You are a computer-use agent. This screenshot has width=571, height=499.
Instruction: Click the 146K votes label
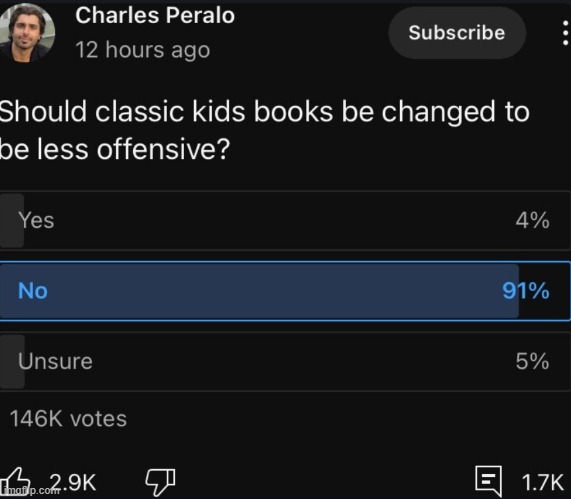[x=68, y=419]
